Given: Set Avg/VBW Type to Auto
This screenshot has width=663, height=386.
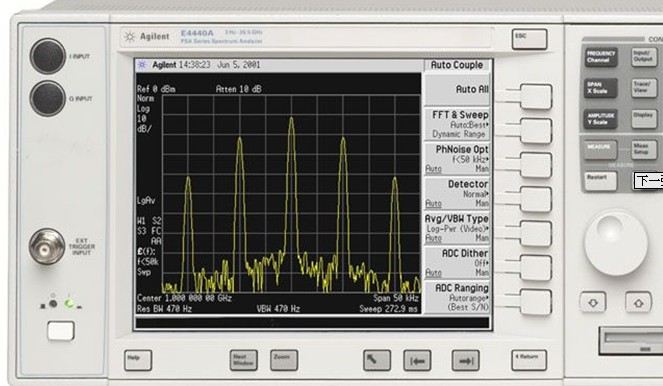Looking at the screenshot, I should coord(433,238).
